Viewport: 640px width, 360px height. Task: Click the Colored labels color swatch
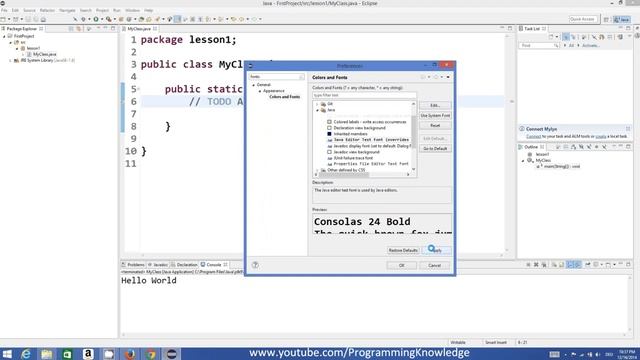pos(329,122)
